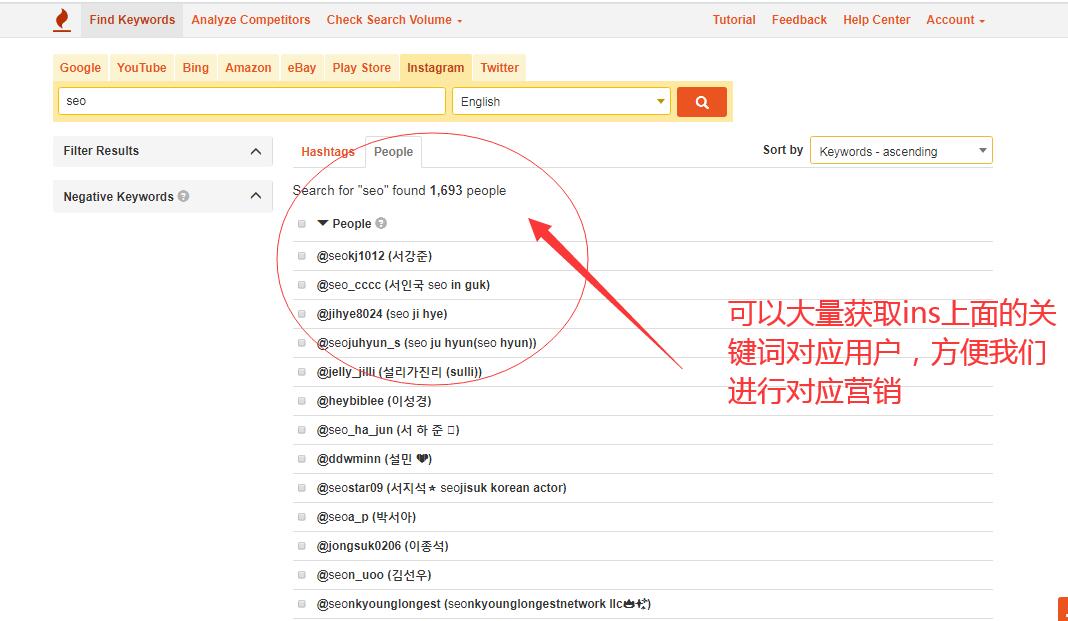Switch to the Hashtags tab
Screen dimensions: 1068x621
pyautogui.click(x=327, y=151)
